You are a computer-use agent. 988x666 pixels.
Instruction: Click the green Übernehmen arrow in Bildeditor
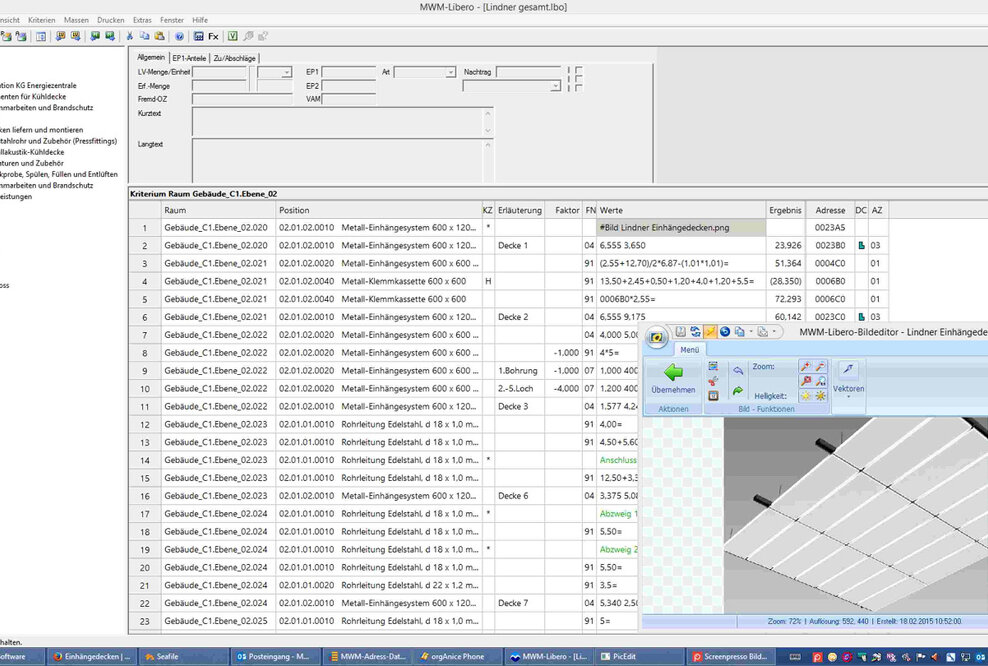(673, 373)
